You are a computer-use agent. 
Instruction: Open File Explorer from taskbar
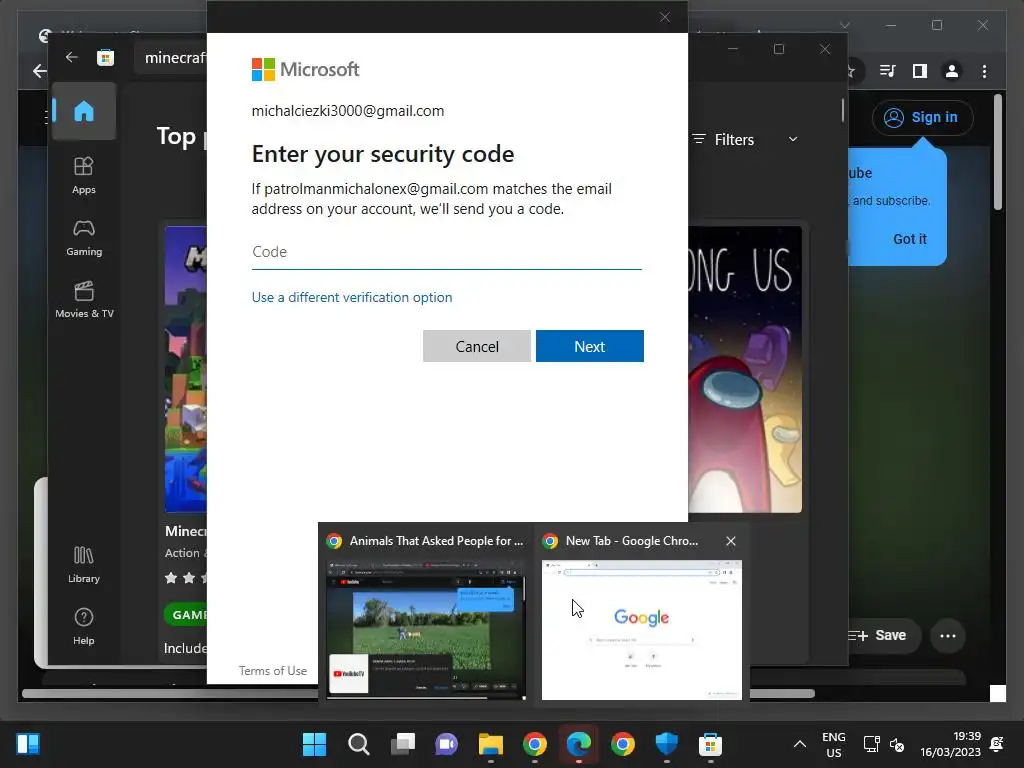[490, 744]
